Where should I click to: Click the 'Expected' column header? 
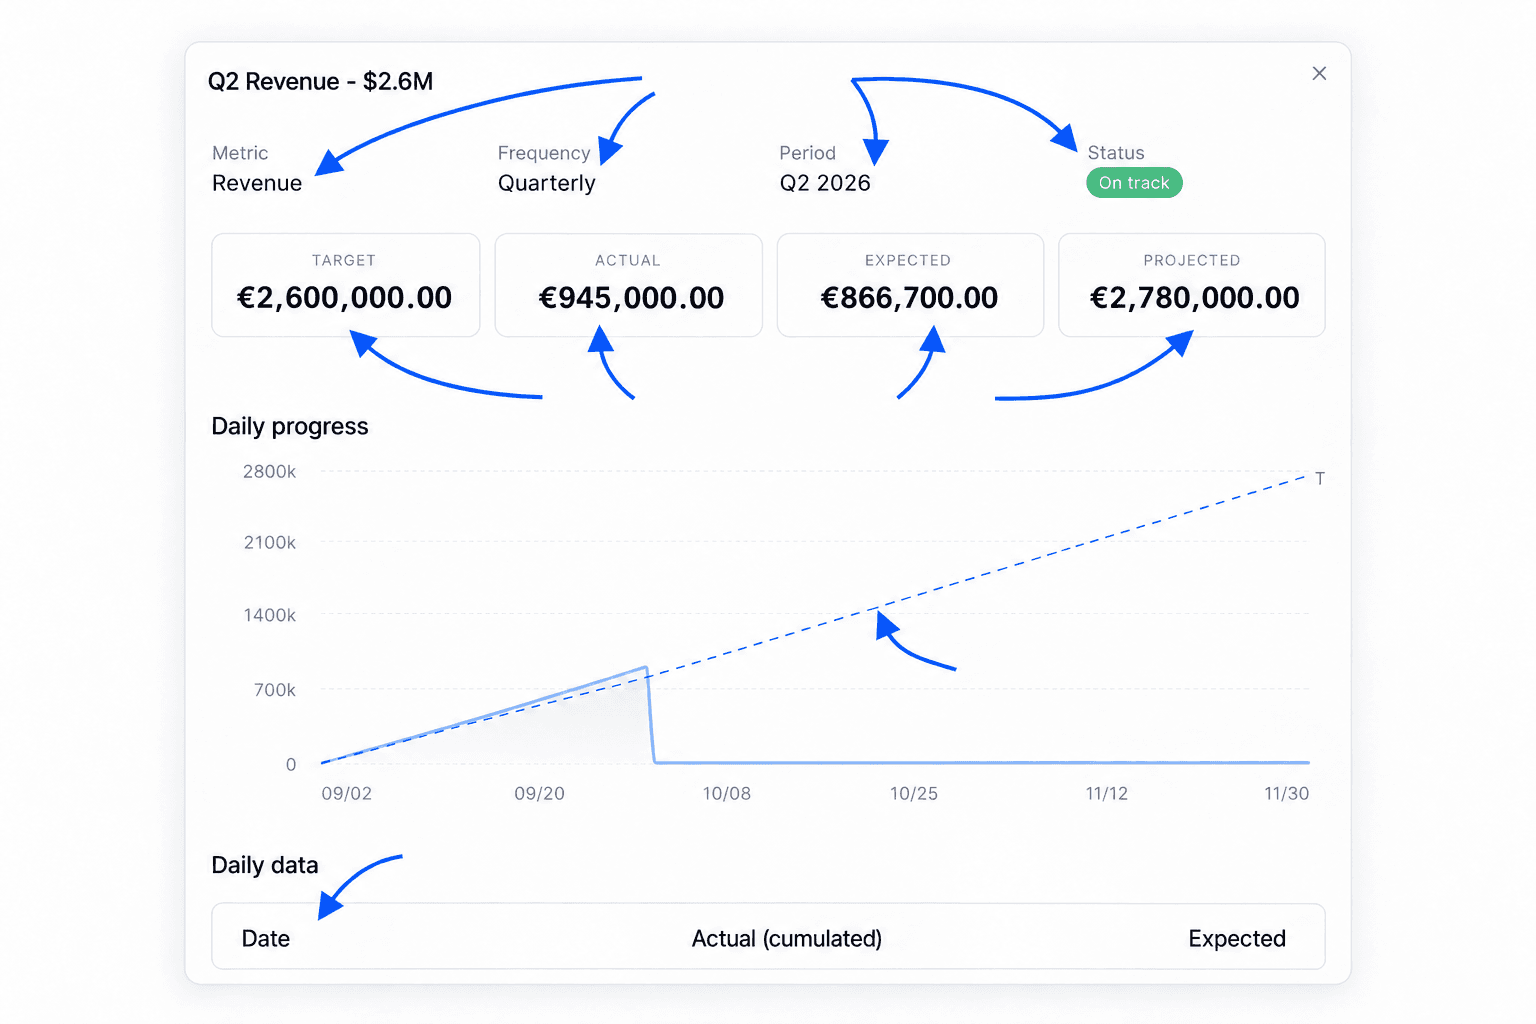point(1237,938)
